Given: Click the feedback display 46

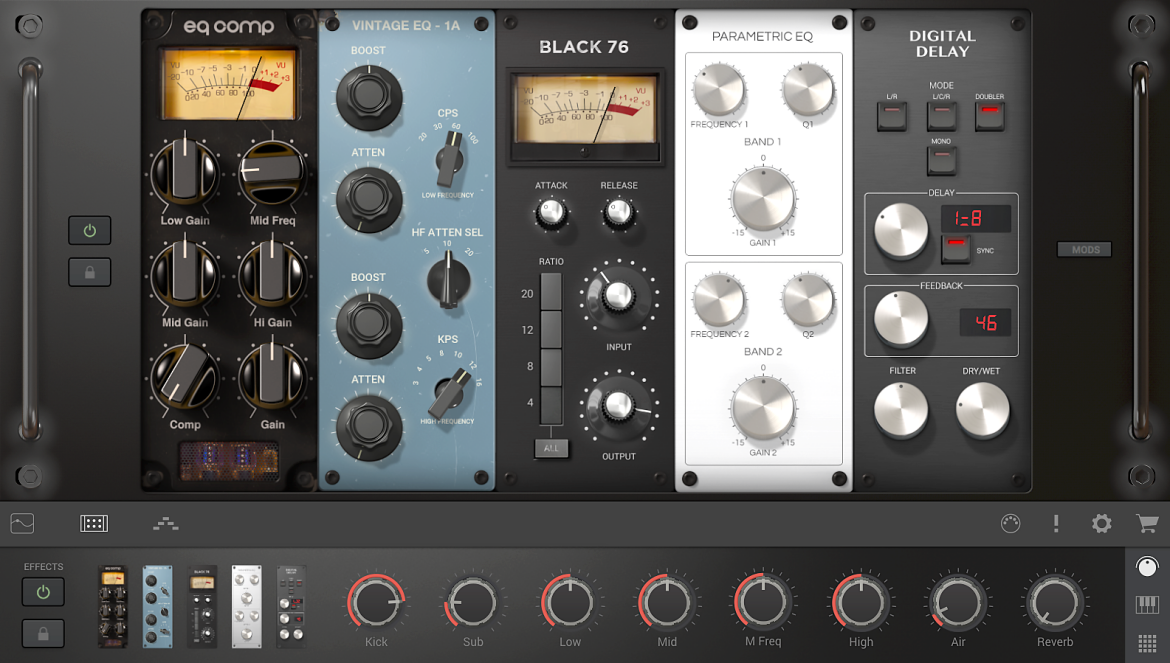Looking at the screenshot, I should pyautogui.click(x=985, y=322).
